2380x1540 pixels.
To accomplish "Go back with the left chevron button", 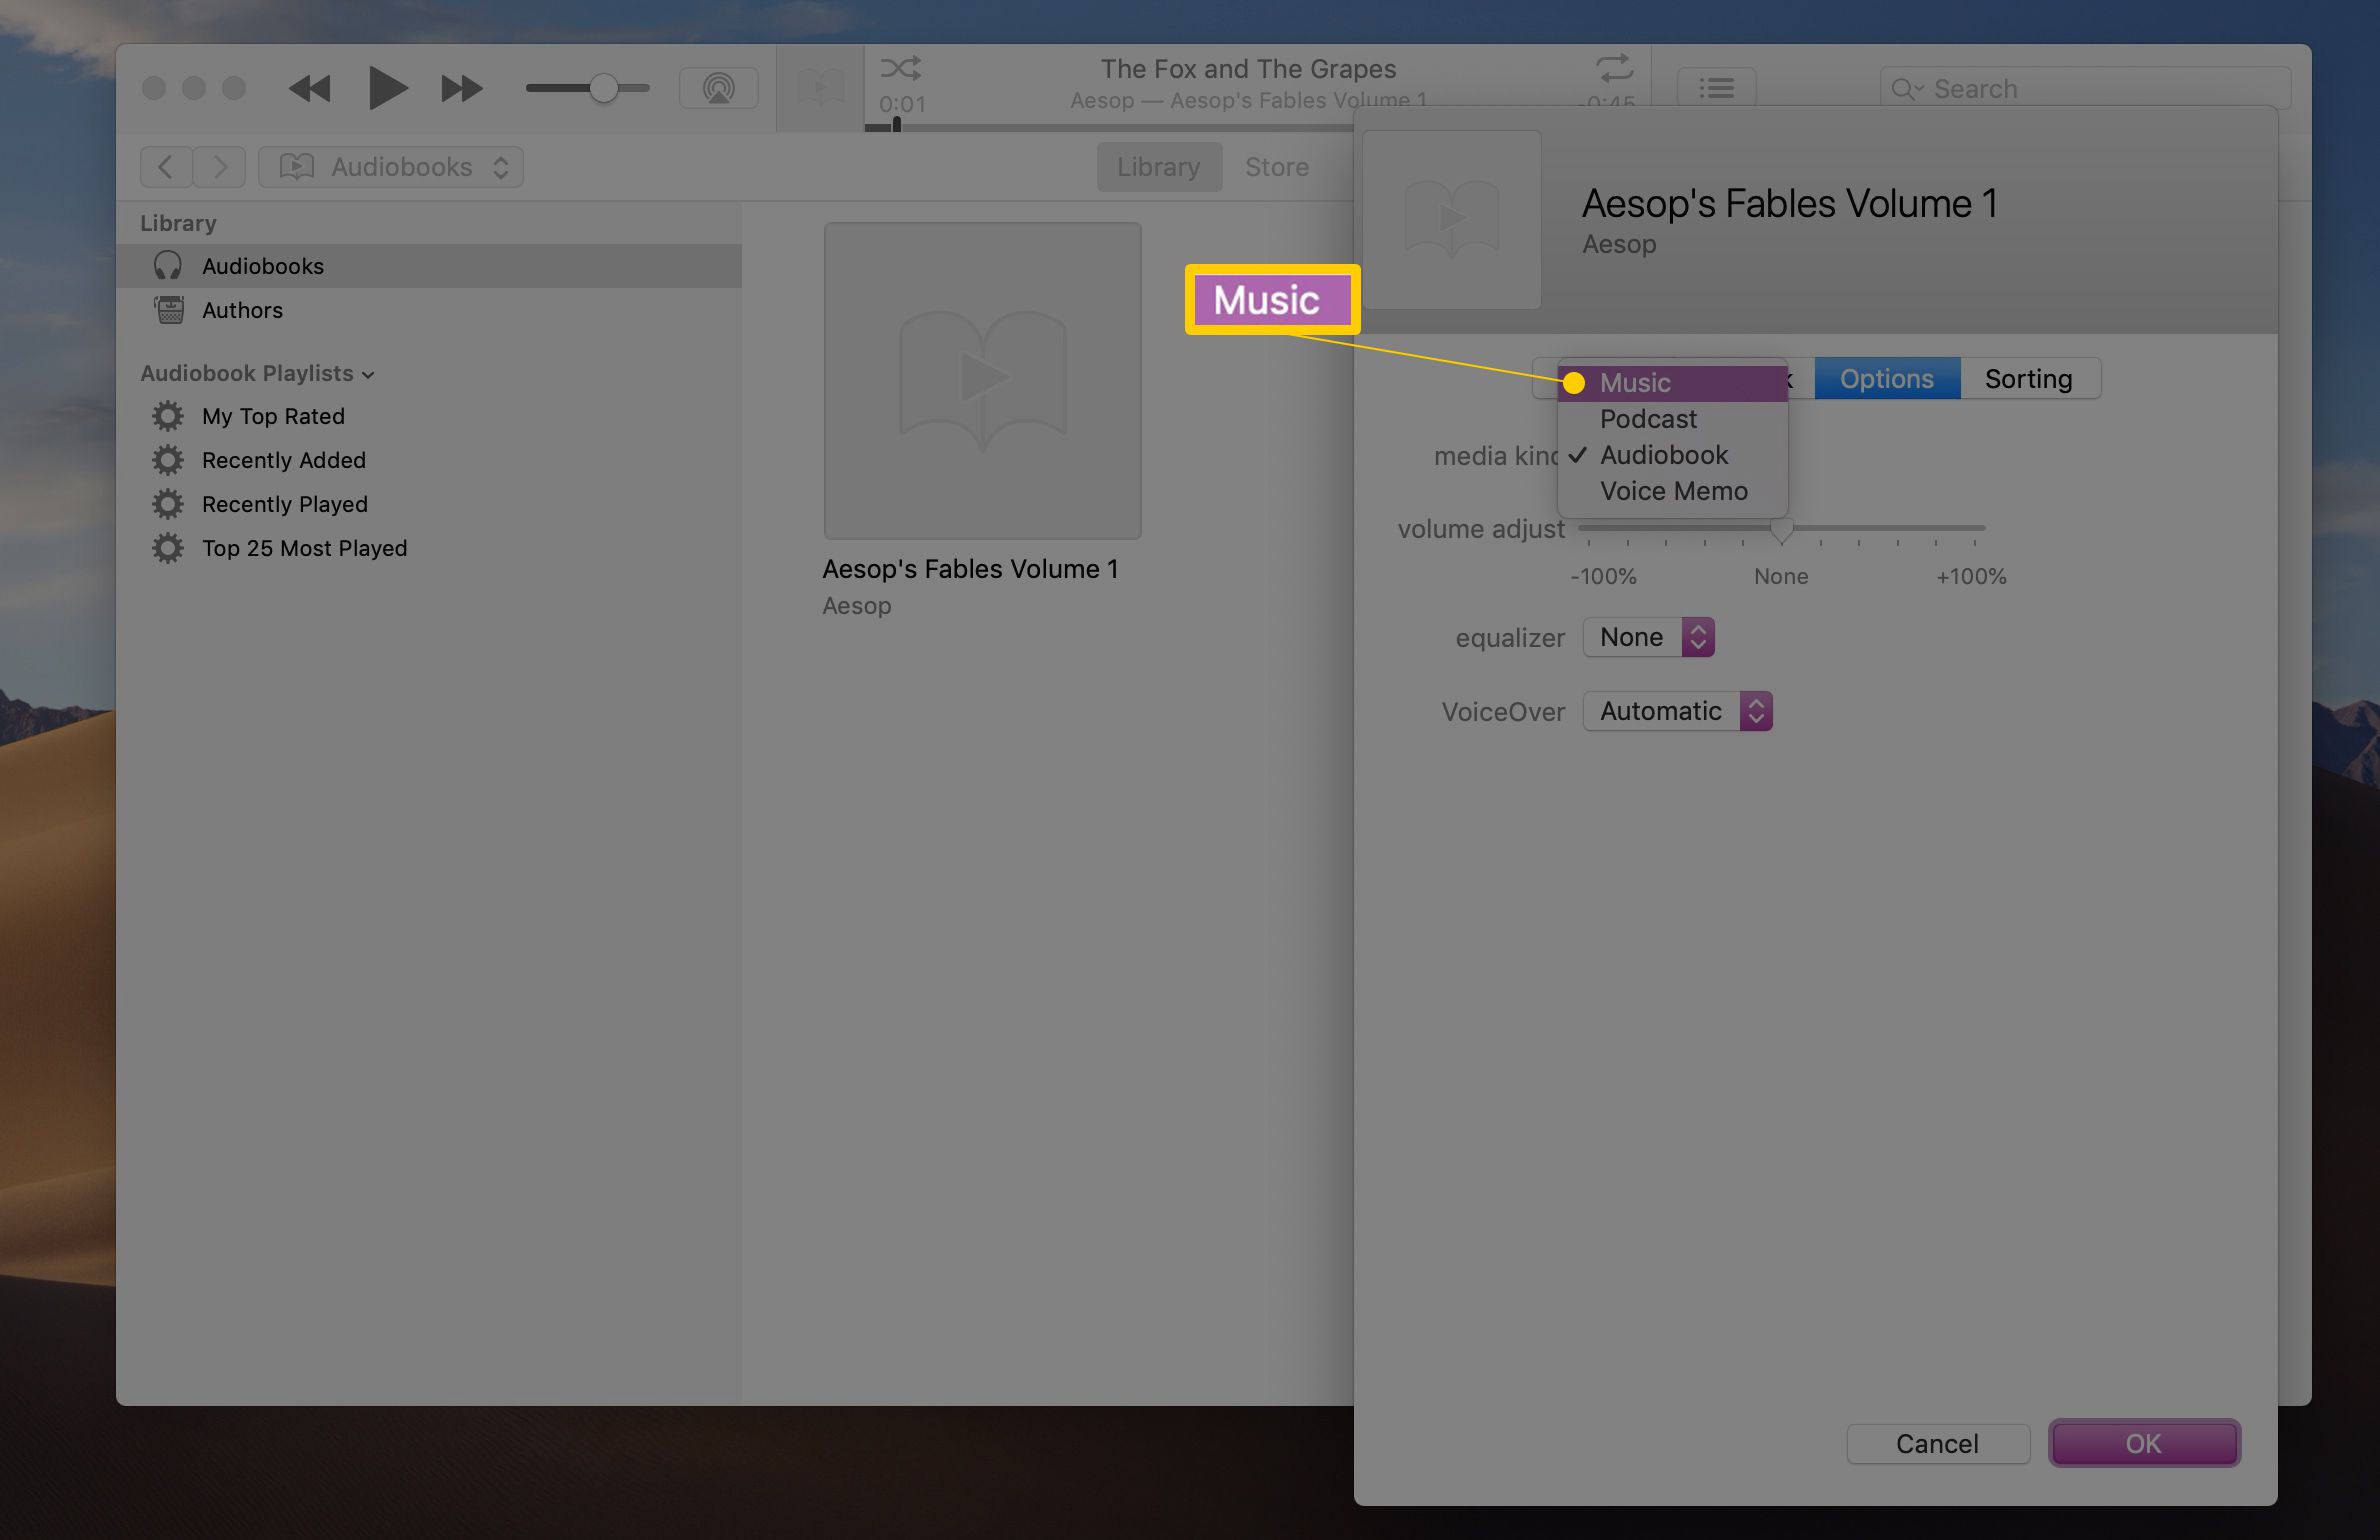I will (x=166, y=166).
